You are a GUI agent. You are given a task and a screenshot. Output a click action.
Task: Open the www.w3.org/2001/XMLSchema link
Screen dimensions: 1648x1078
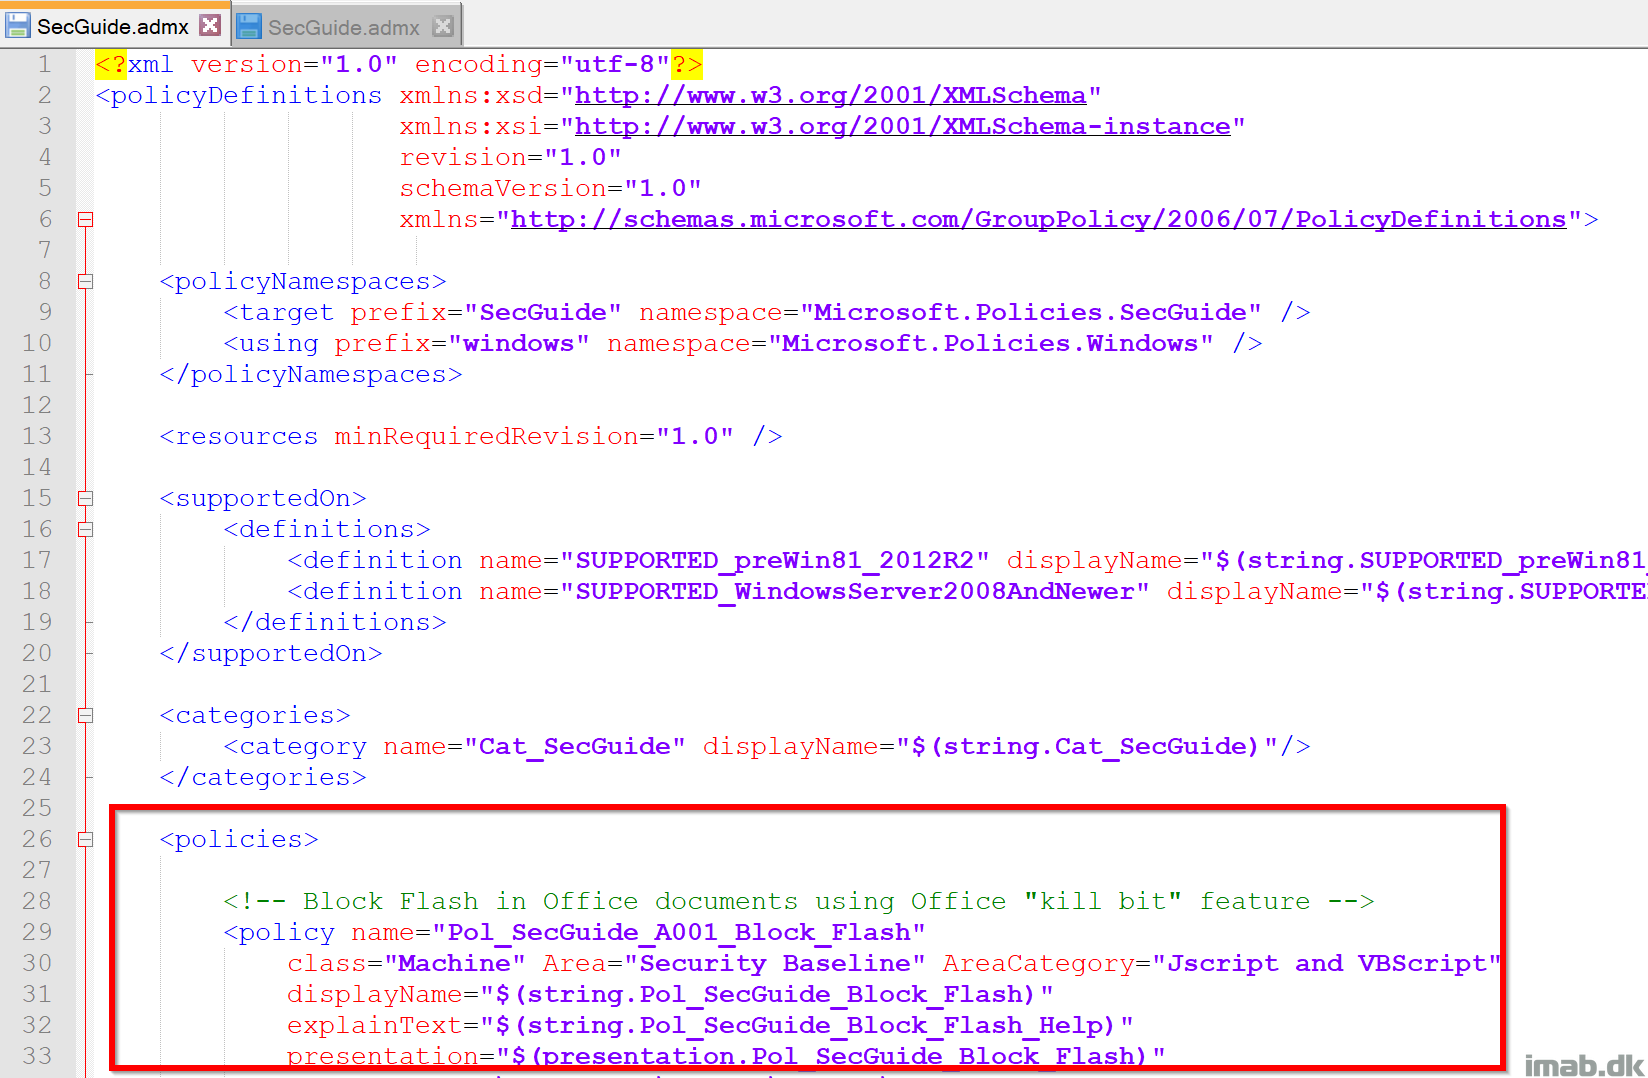[x=830, y=95]
